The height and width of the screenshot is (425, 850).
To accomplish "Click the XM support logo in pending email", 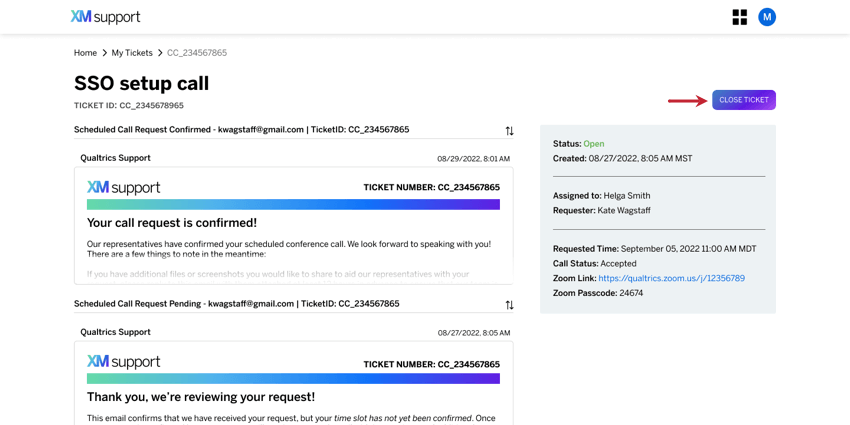I will tap(124, 362).
